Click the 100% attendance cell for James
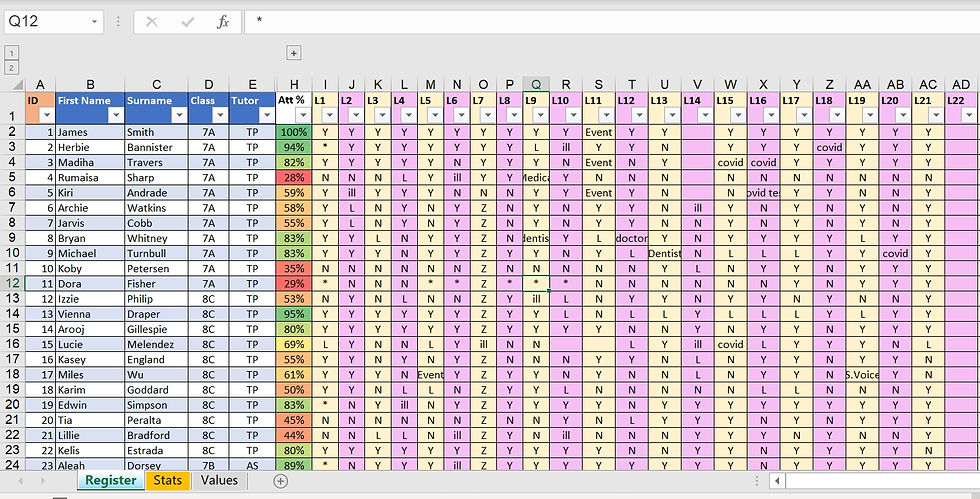The height and width of the screenshot is (499, 980). [294, 132]
